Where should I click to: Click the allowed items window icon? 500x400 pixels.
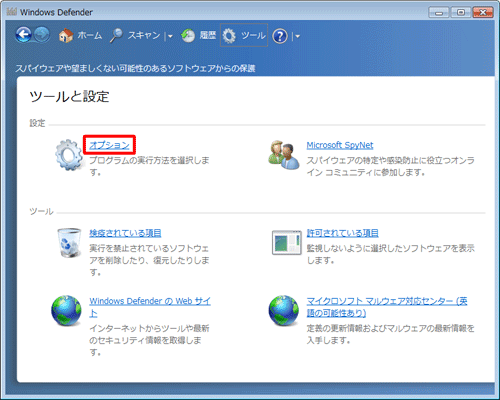287,243
